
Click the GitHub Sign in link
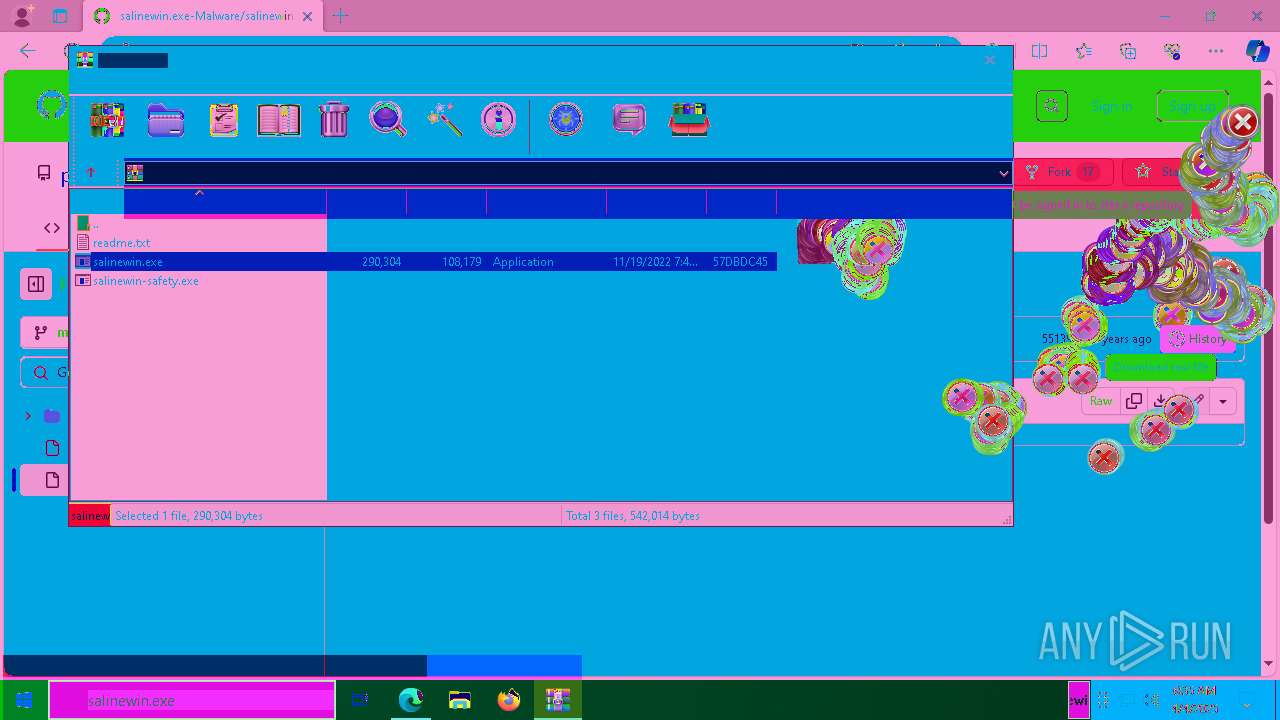pos(1112,106)
